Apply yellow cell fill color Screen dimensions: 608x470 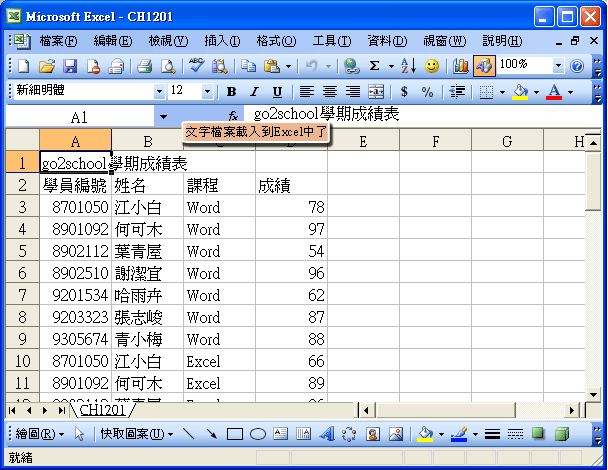(520, 92)
